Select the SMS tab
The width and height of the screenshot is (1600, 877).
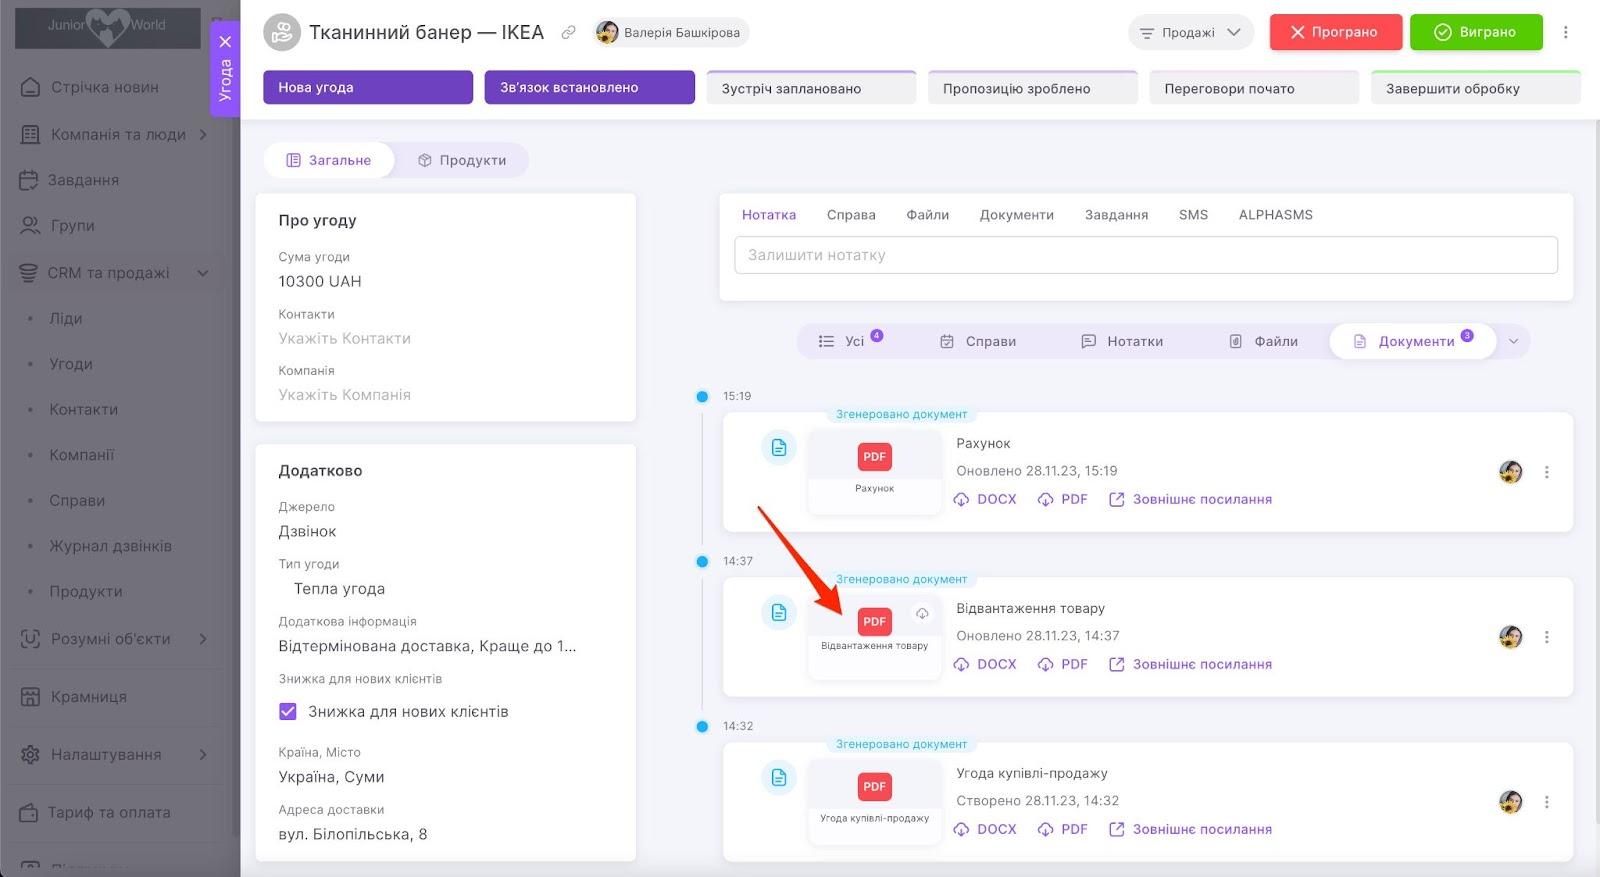pyautogui.click(x=1193, y=215)
